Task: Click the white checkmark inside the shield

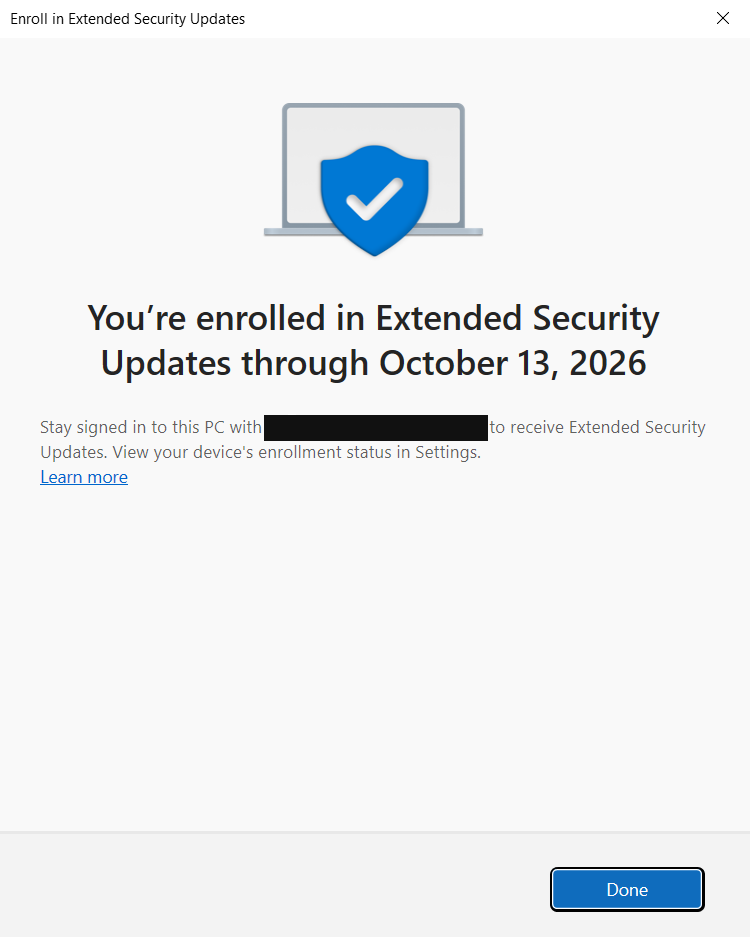Action: click(x=373, y=200)
